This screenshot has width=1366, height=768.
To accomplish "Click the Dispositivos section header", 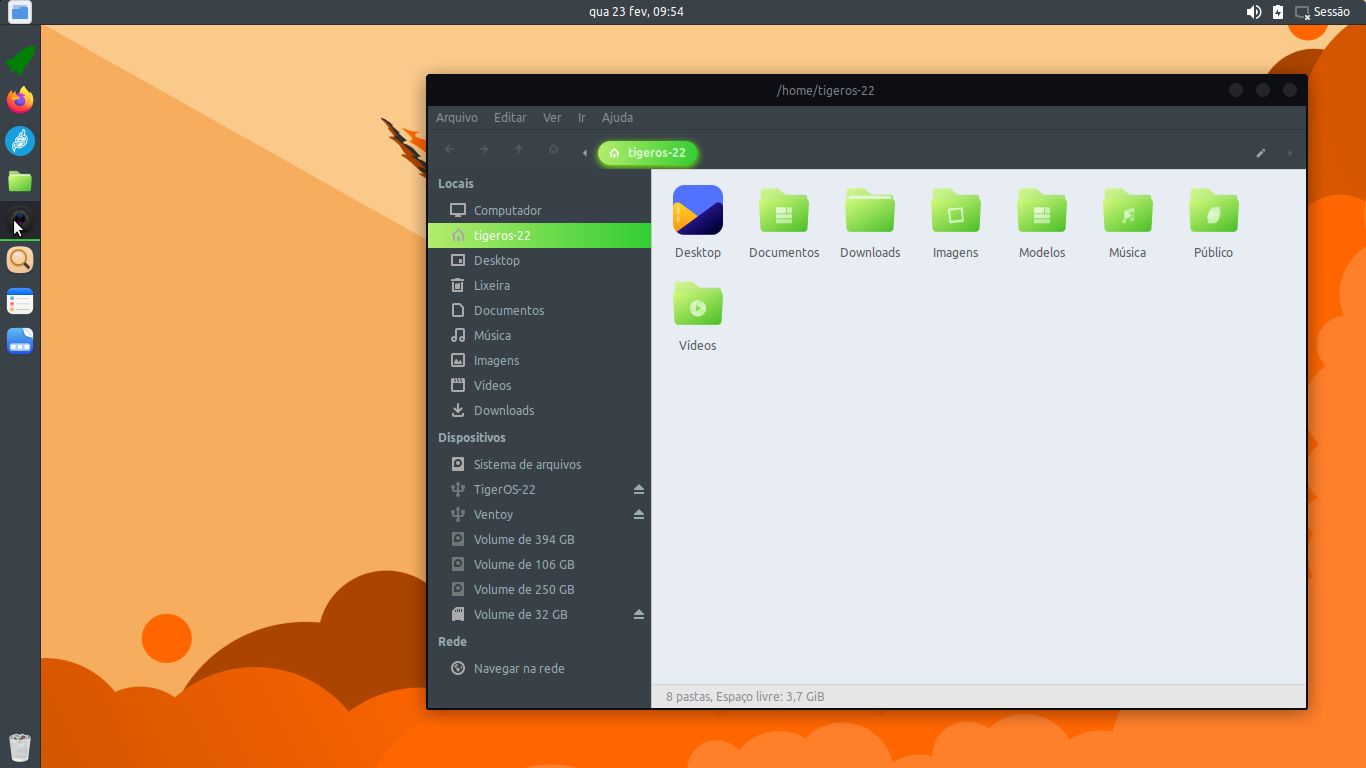I will (472, 437).
